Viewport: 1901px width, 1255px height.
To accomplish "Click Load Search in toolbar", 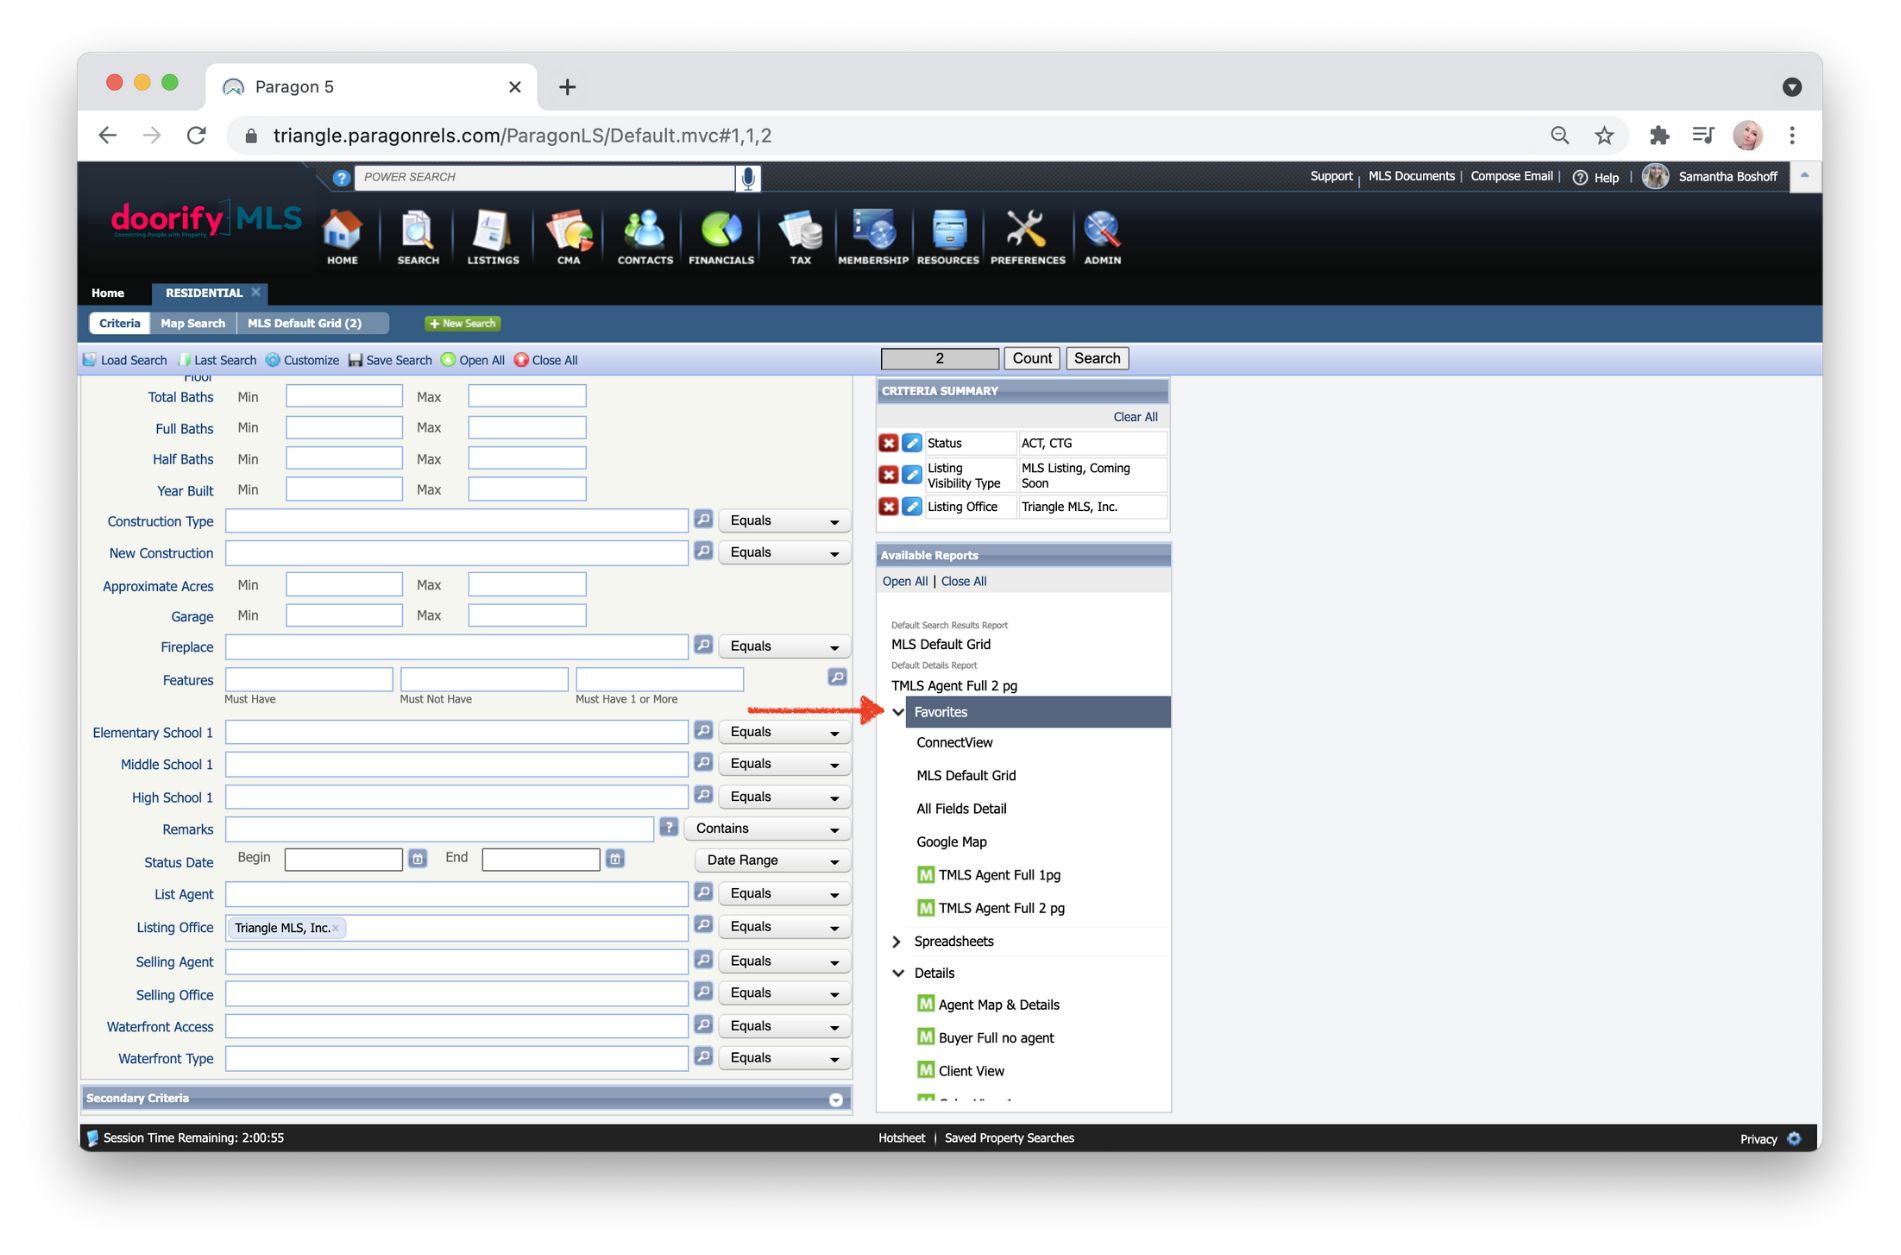I will [x=125, y=360].
